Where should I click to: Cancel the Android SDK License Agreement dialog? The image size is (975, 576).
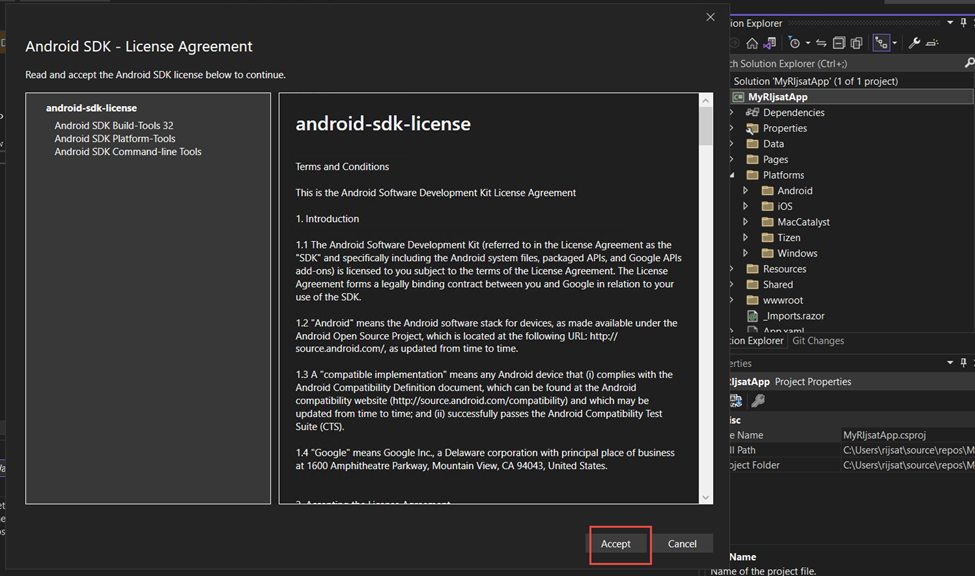[x=682, y=543]
